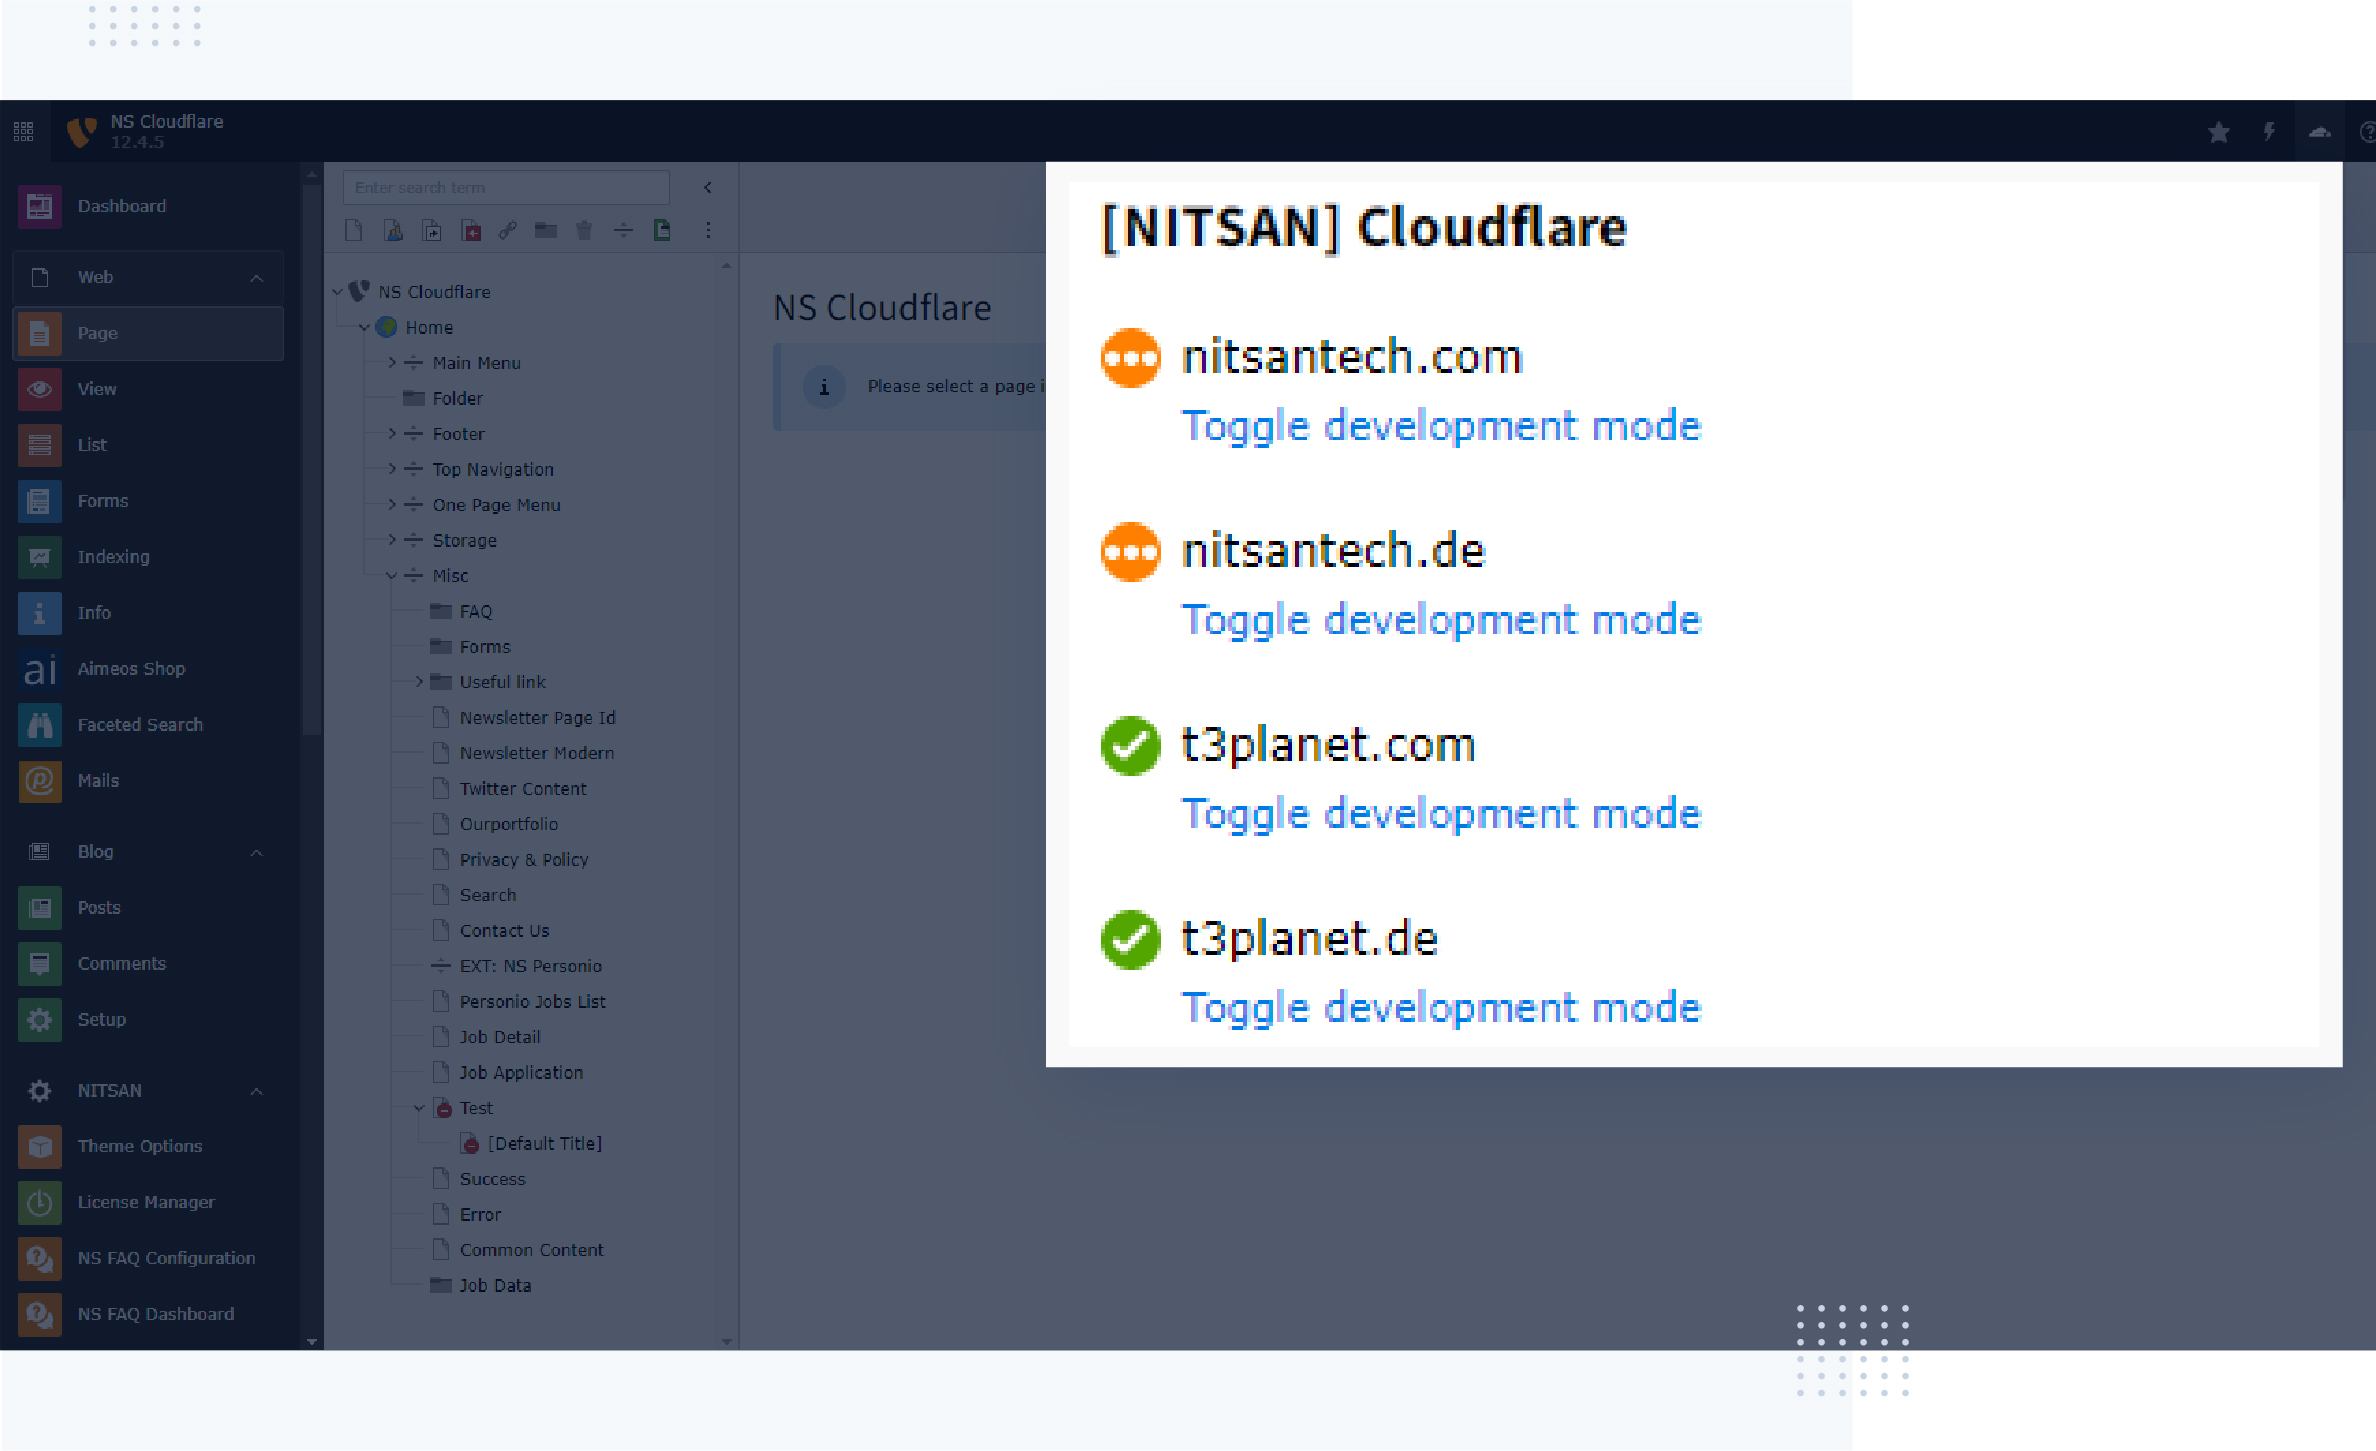Collapse the Web module group
Viewport: 2376px width, 1451px height.
click(256, 278)
